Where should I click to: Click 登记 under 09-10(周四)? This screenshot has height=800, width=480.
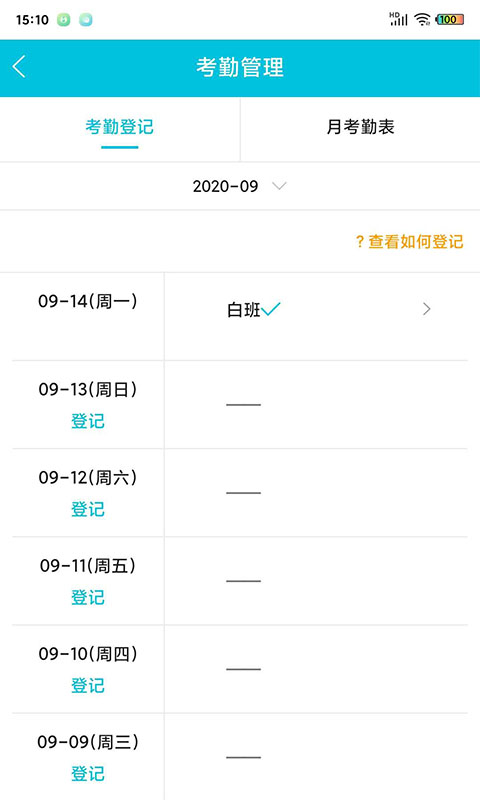pyautogui.click(x=88, y=685)
